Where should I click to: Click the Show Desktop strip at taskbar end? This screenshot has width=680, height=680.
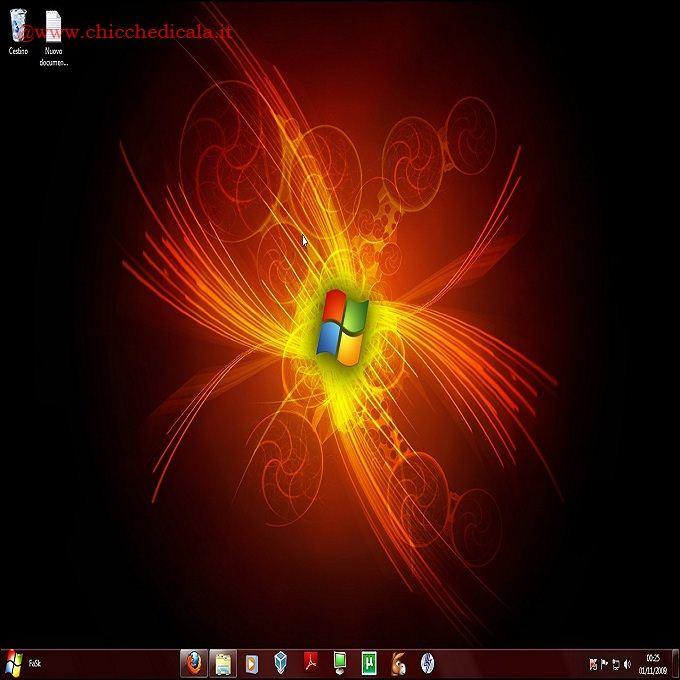(x=677, y=663)
